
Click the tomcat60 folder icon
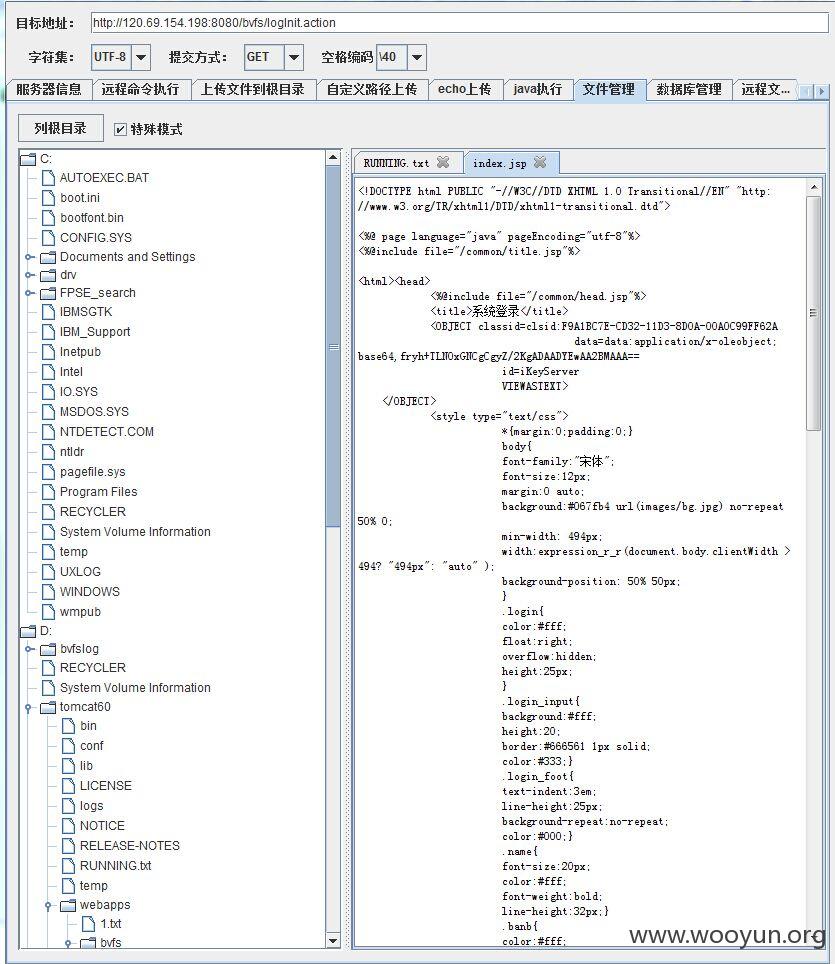tap(48, 708)
